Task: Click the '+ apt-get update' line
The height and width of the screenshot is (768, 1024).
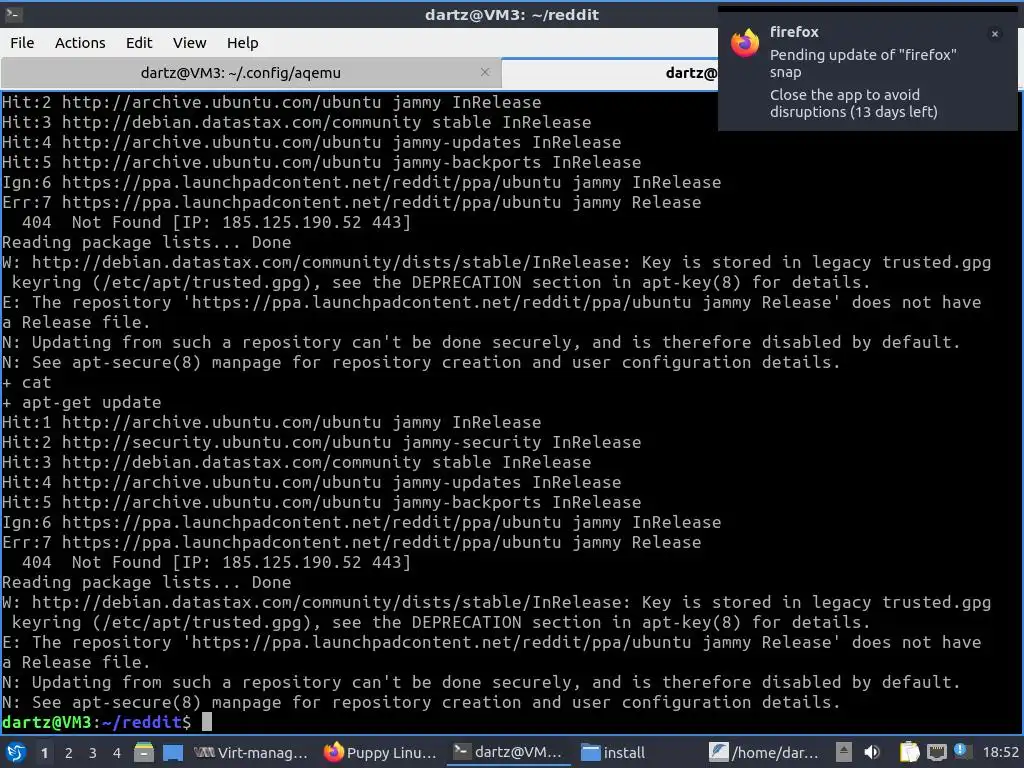Action: [x=82, y=402]
